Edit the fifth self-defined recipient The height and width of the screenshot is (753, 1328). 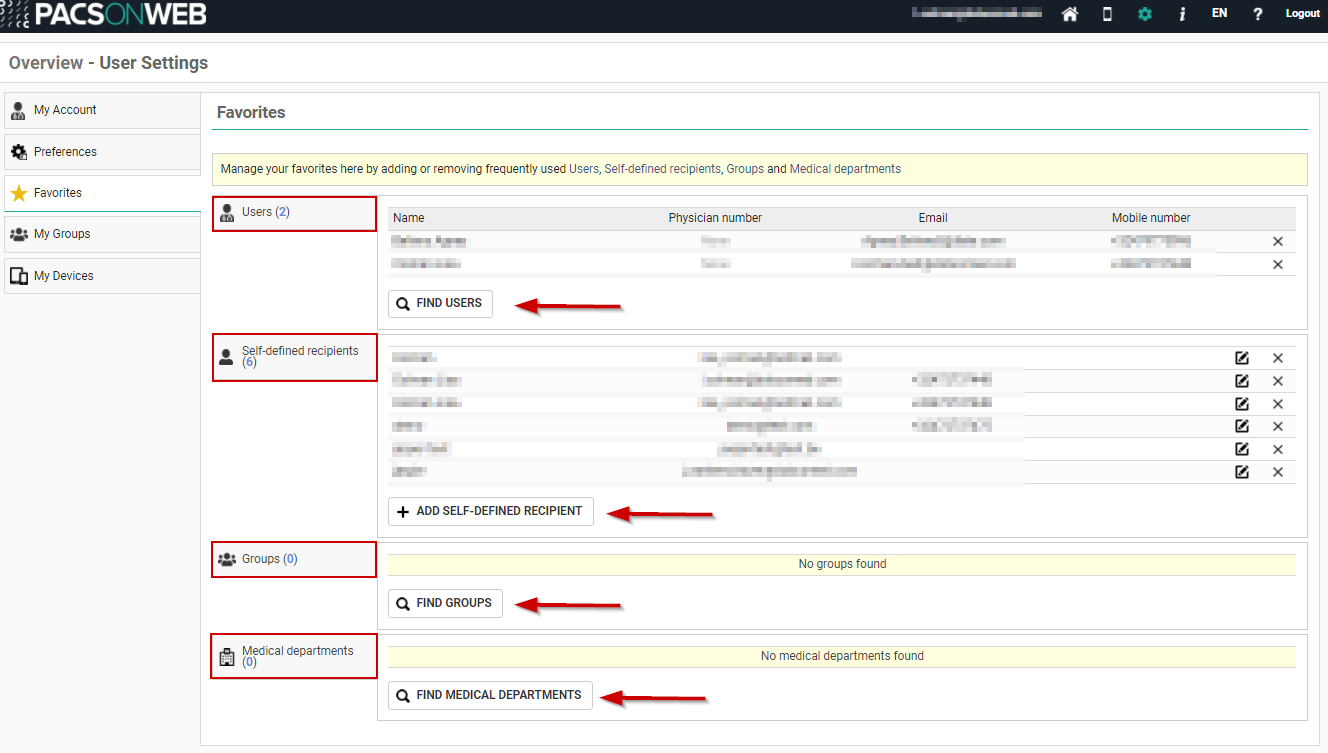(x=1242, y=449)
